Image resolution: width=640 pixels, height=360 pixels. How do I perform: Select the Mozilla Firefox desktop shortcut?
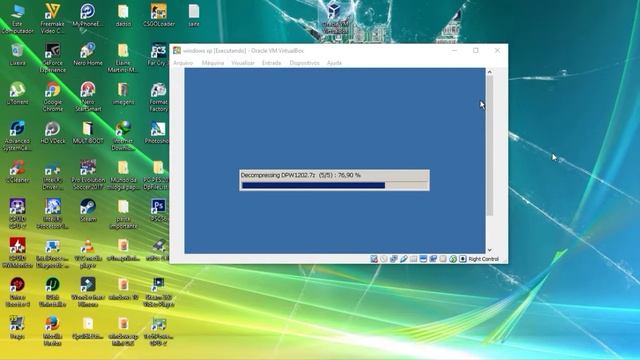pyautogui.click(x=53, y=331)
